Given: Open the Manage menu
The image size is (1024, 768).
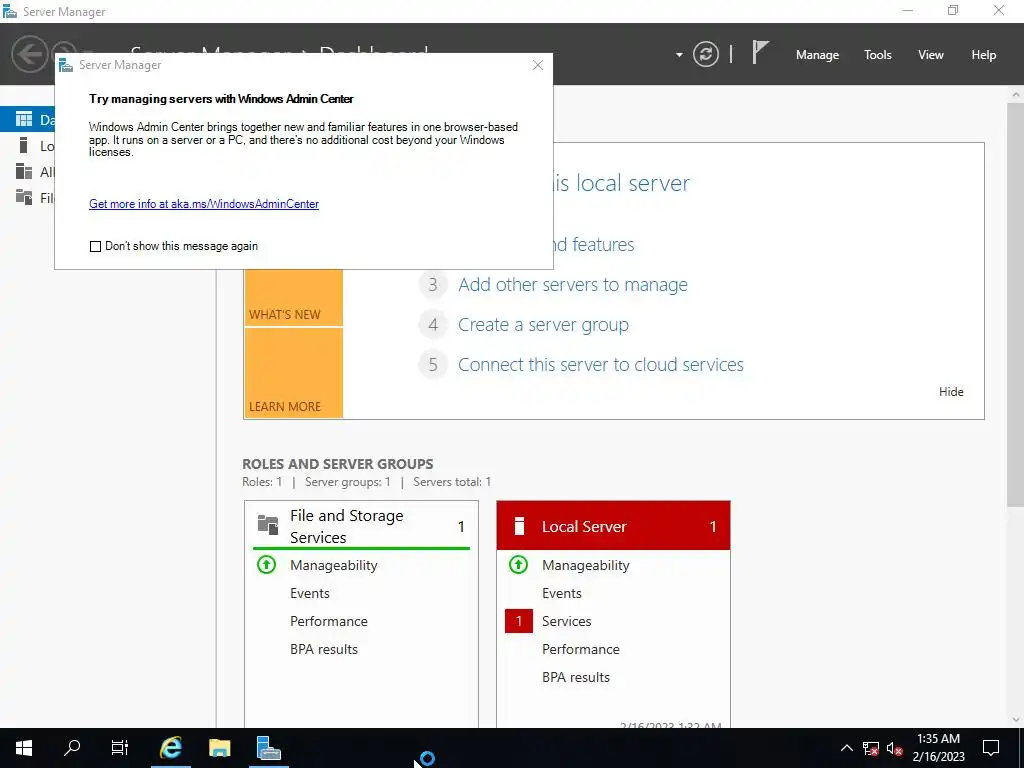Looking at the screenshot, I should pyautogui.click(x=817, y=55).
